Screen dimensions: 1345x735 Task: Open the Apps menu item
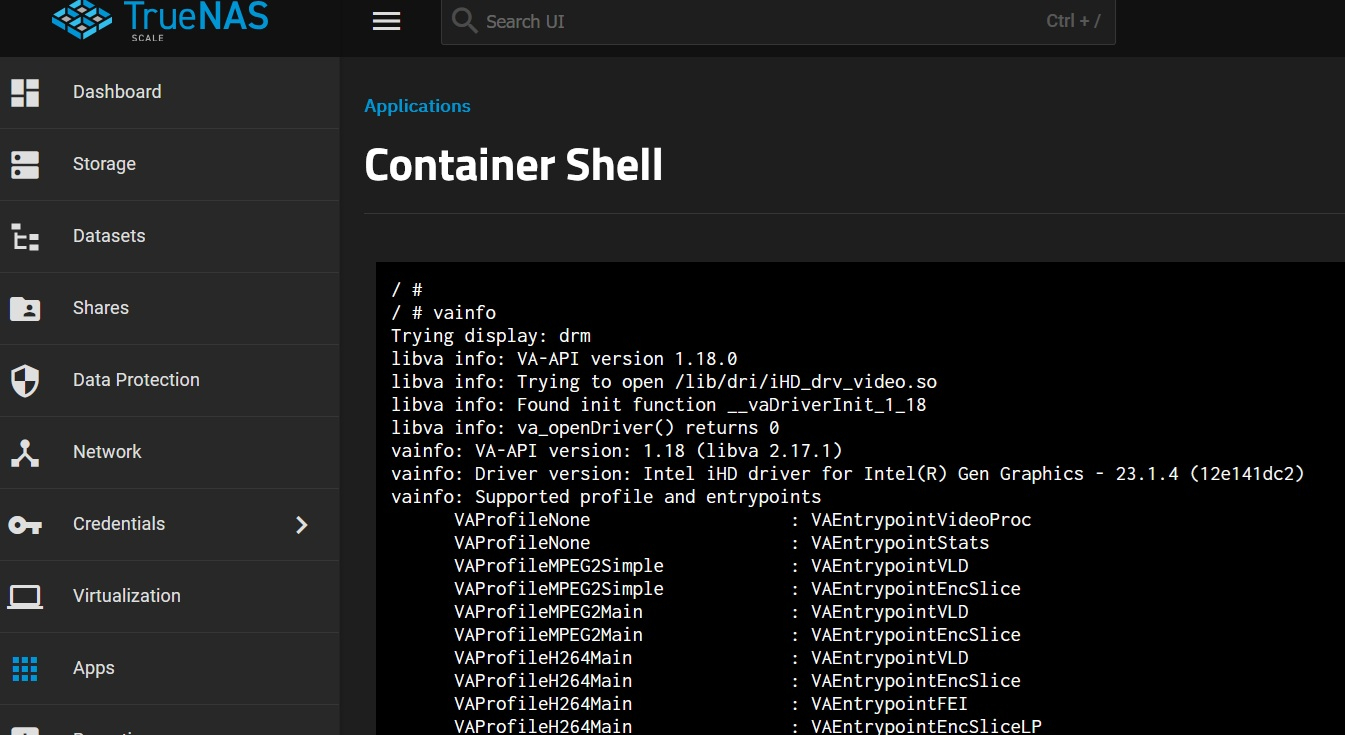tap(93, 668)
